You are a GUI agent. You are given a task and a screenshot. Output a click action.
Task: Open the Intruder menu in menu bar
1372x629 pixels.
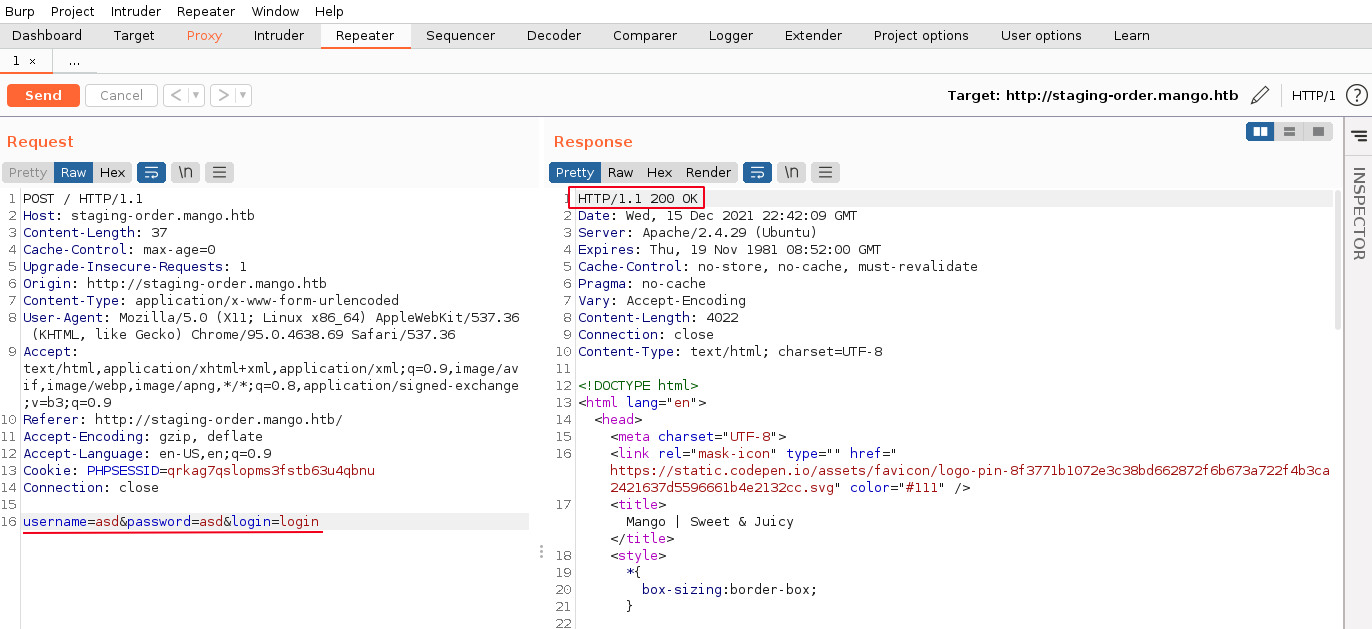pos(134,11)
